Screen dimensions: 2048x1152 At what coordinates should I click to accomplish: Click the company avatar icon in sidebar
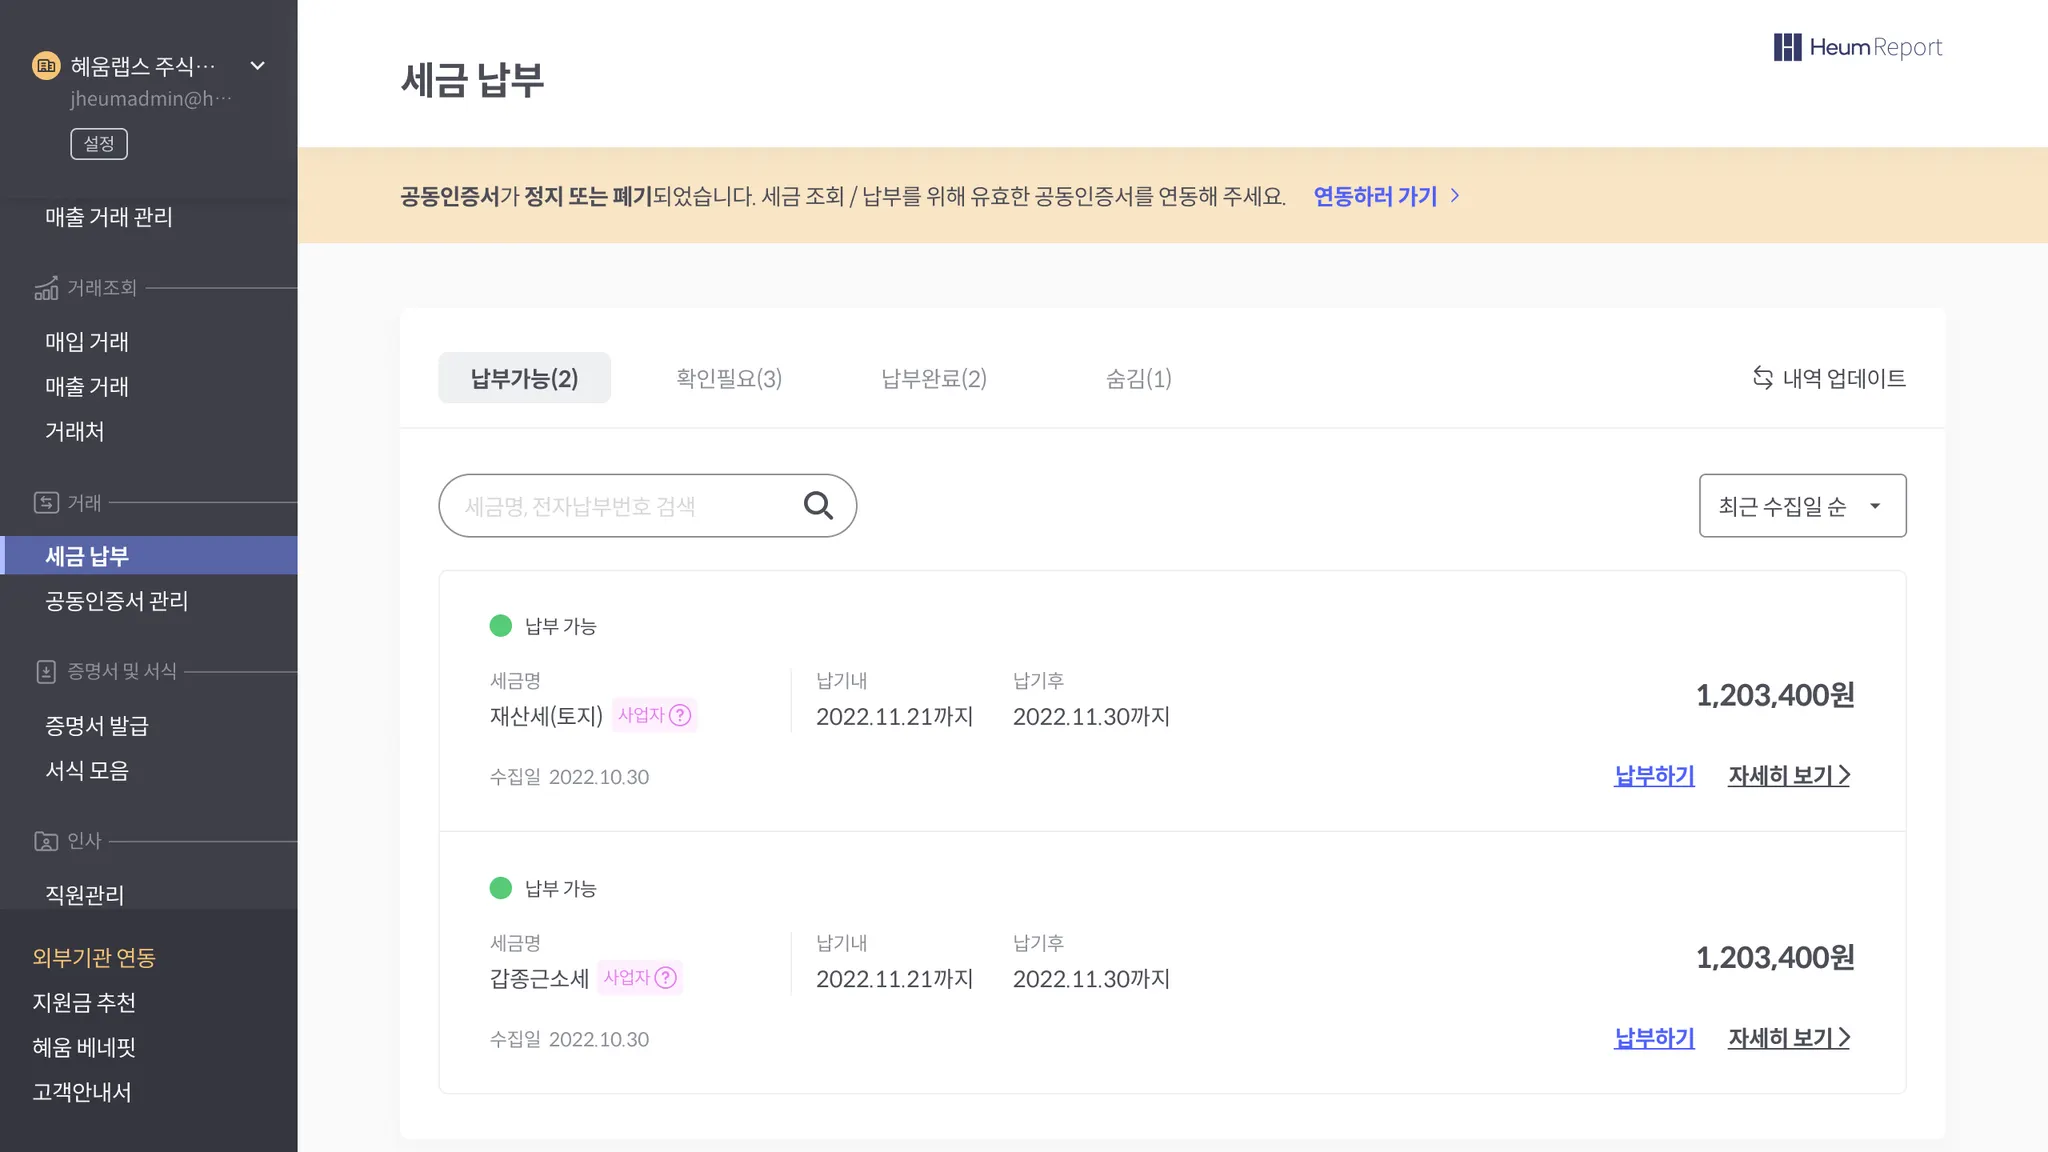pyautogui.click(x=46, y=66)
